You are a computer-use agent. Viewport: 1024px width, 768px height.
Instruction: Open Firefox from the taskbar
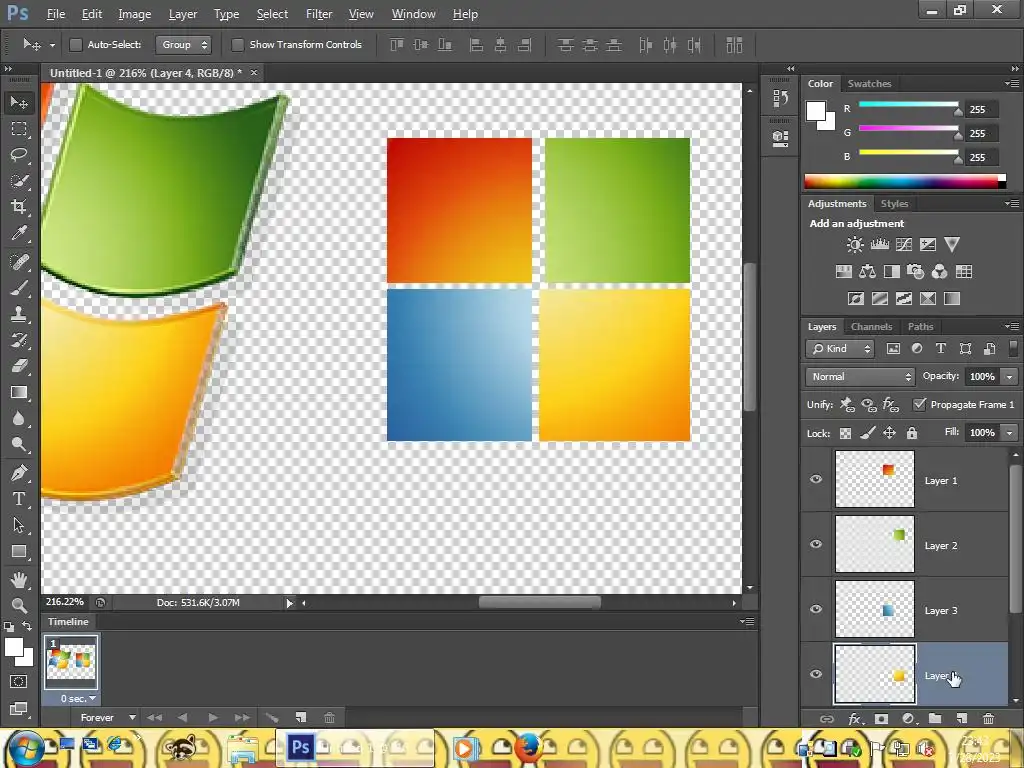(528, 748)
